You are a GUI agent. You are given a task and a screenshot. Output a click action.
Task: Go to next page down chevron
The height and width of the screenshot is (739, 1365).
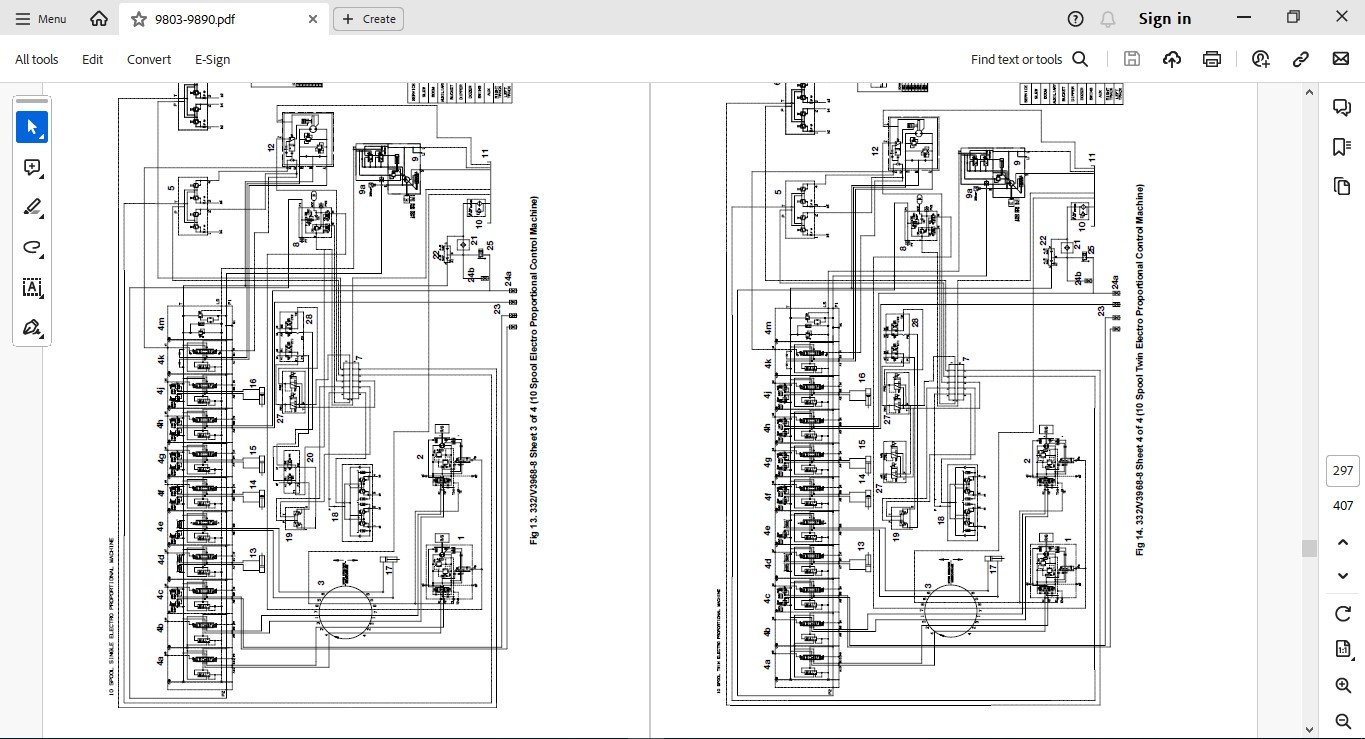1343,576
